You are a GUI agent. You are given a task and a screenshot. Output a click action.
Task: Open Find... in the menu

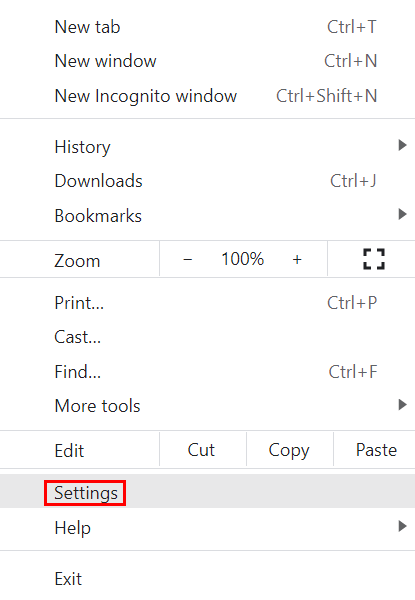pos(207,372)
